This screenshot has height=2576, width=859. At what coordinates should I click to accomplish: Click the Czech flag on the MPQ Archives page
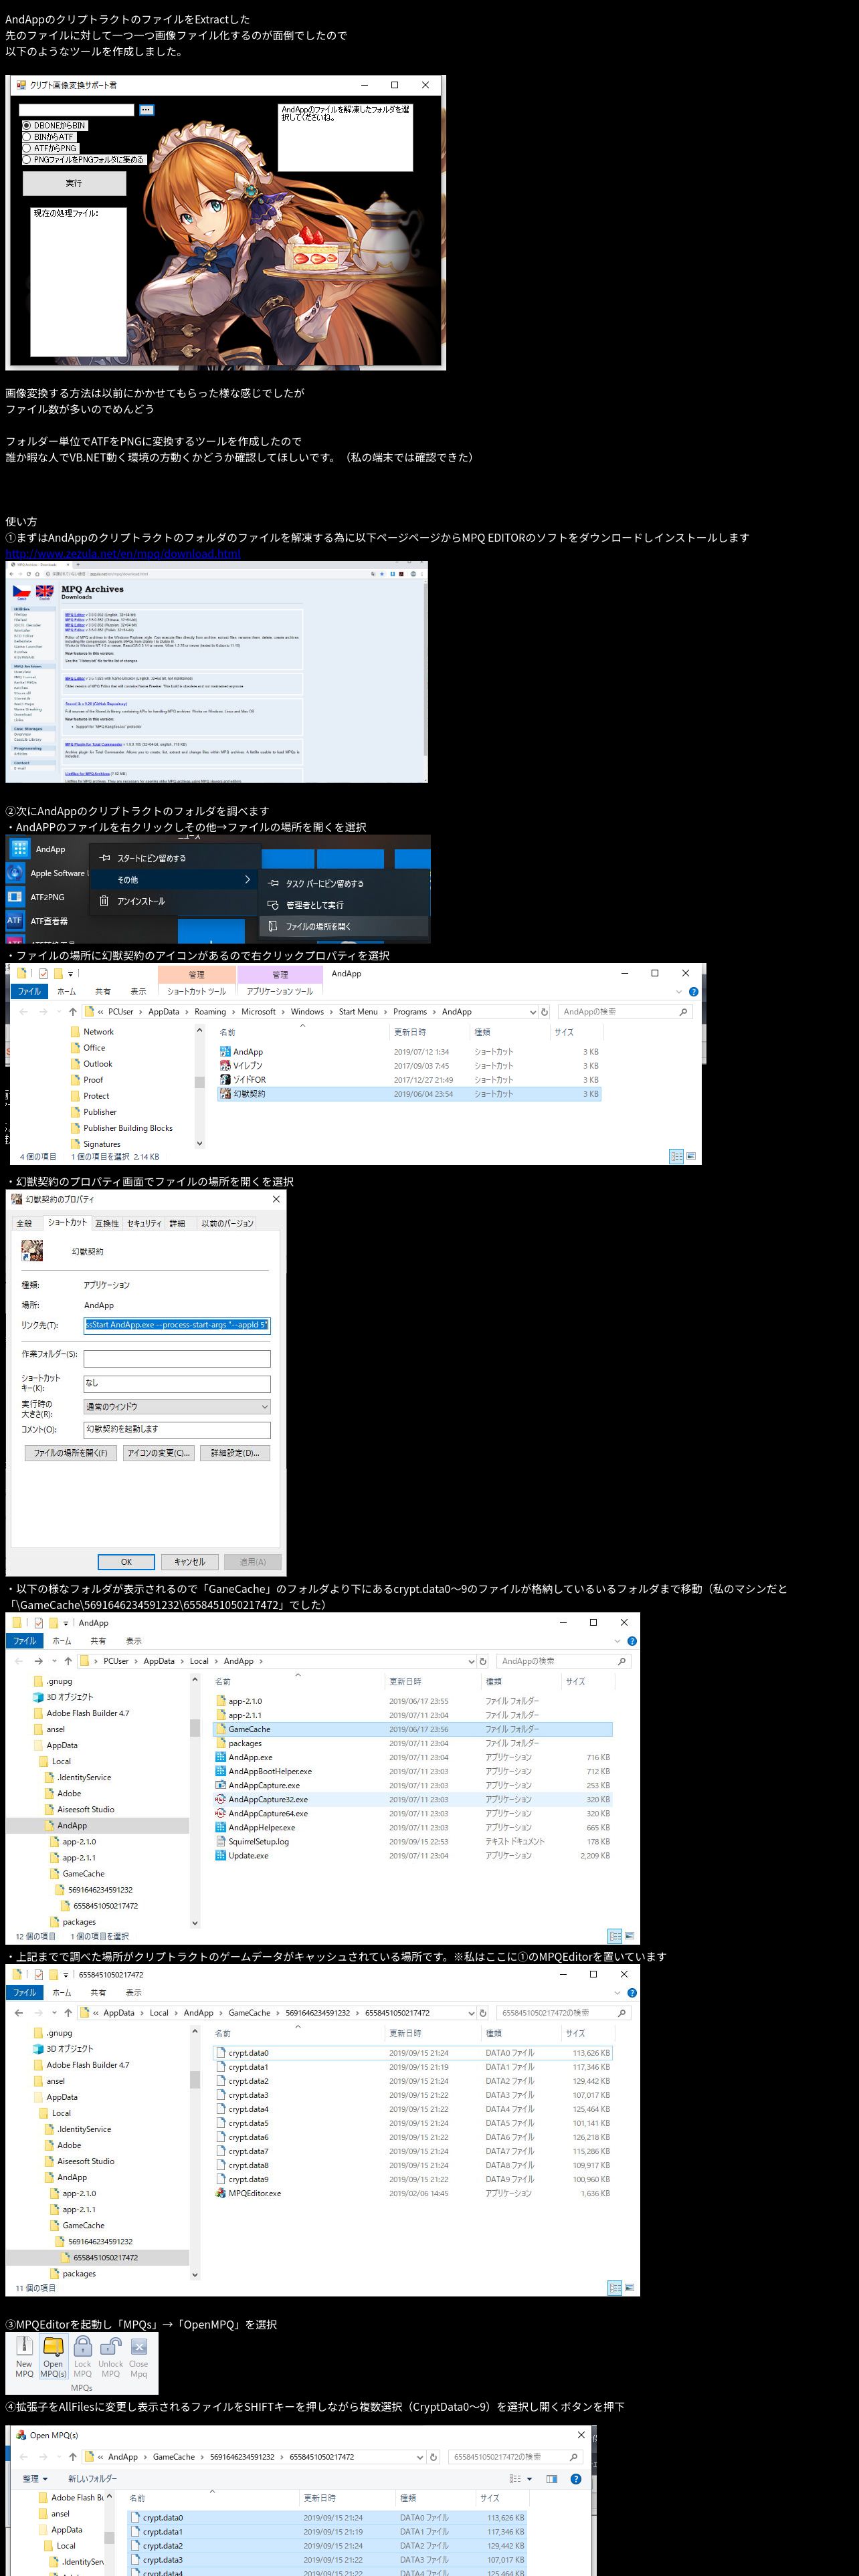(x=21, y=592)
